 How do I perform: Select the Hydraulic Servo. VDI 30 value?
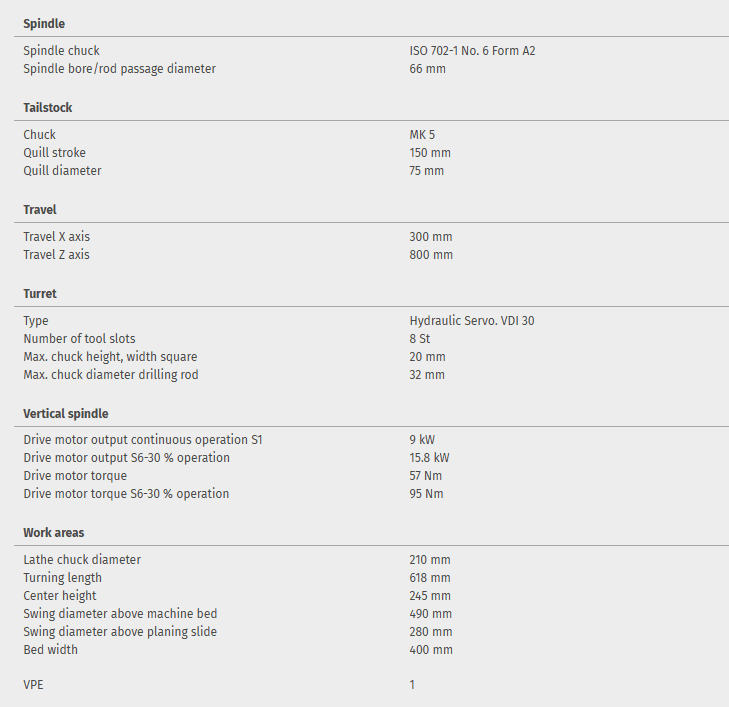478,321
